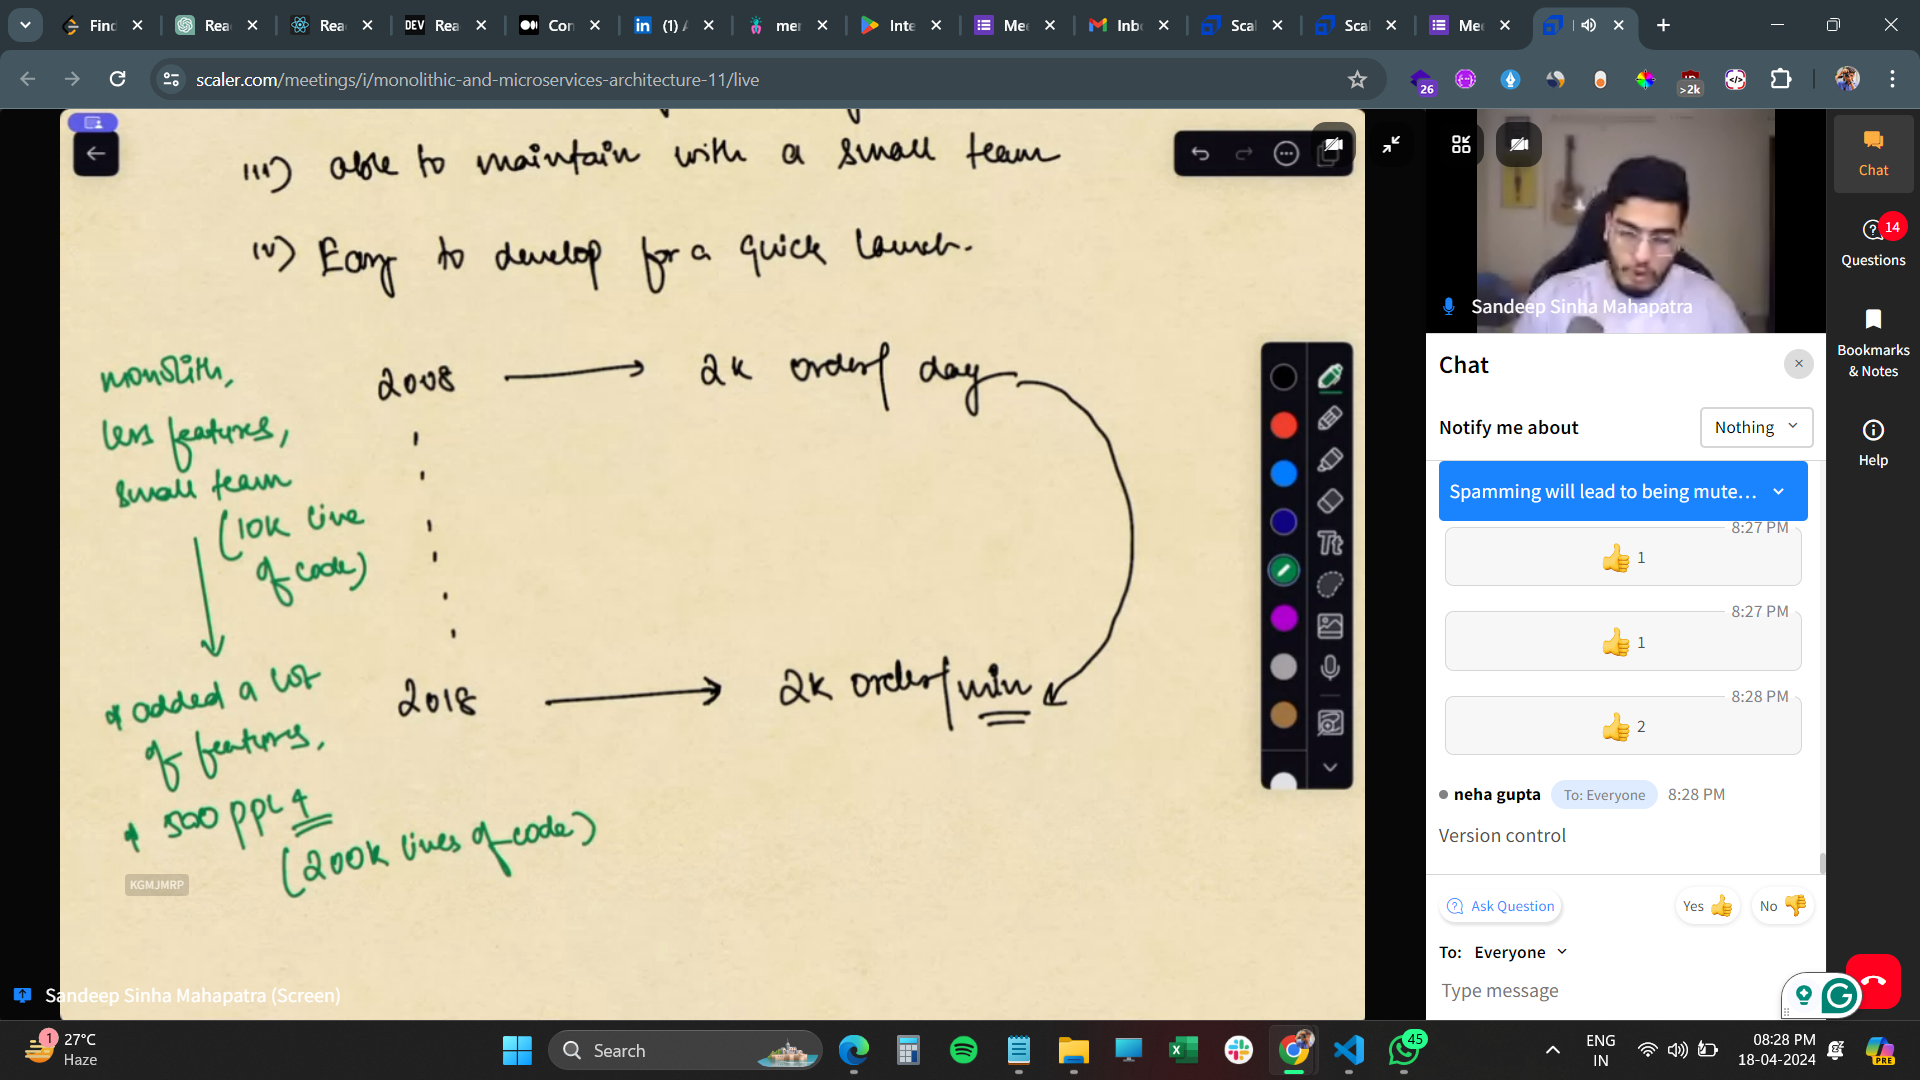This screenshot has height=1080, width=1920.
Task: Open Spotify from the taskbar
Action: [963, 1050]
